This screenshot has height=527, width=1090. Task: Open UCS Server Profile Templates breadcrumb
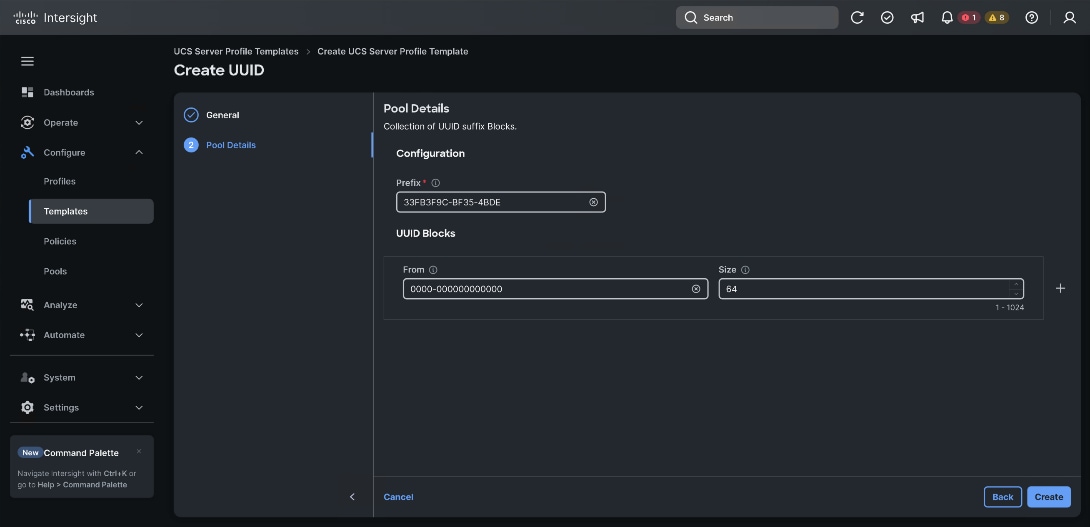[236, 51]
